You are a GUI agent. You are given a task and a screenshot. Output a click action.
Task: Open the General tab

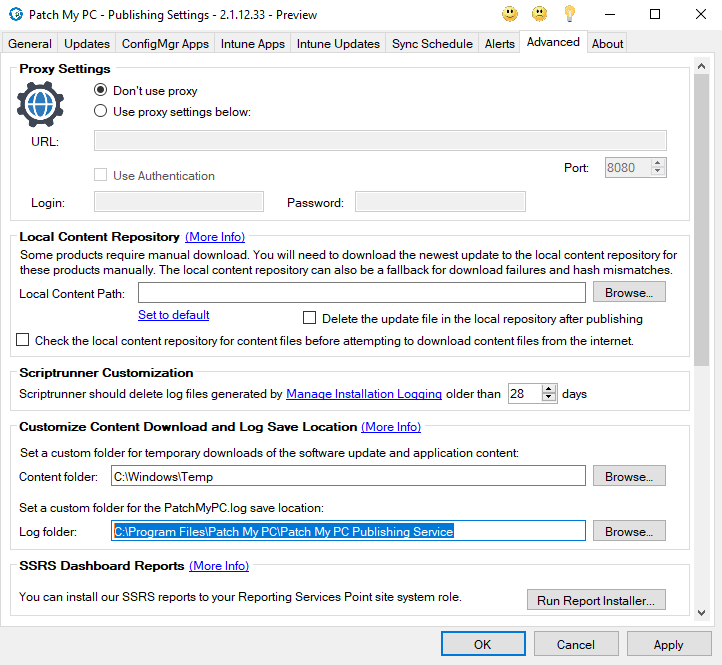[30, 44]
